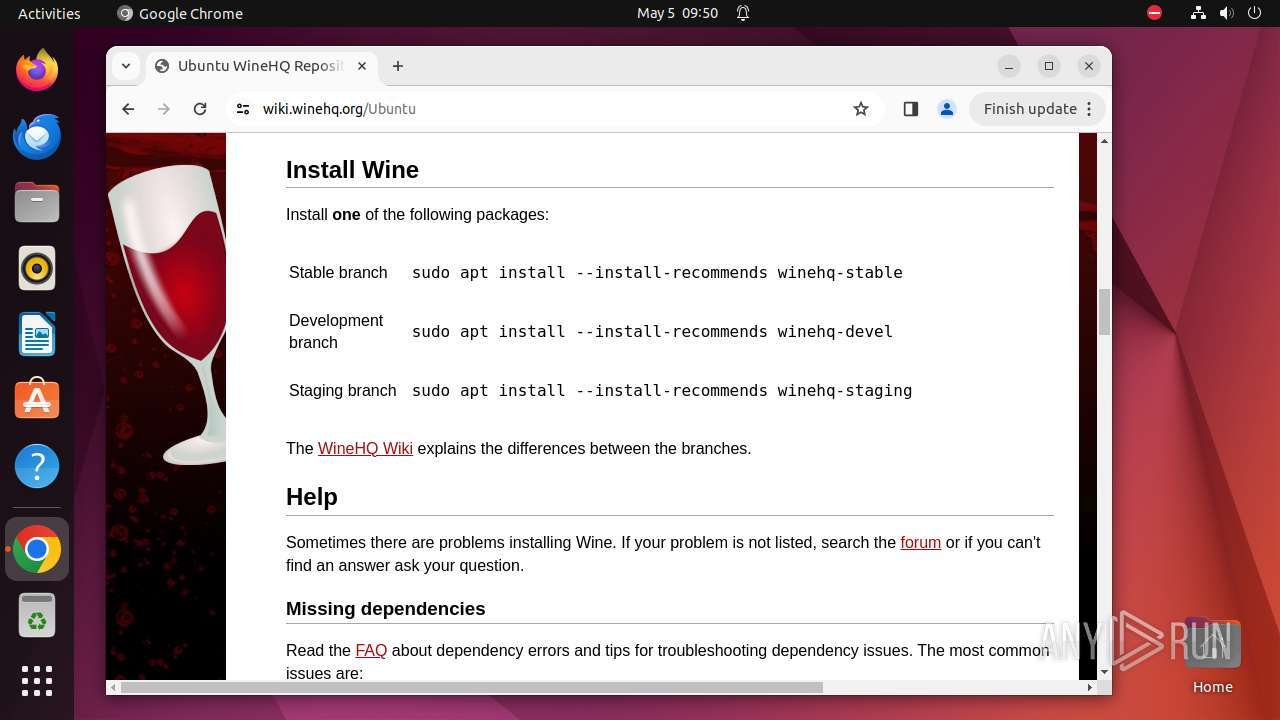Open a new tab with plus
1280x720 pixels.
(398, 66)
